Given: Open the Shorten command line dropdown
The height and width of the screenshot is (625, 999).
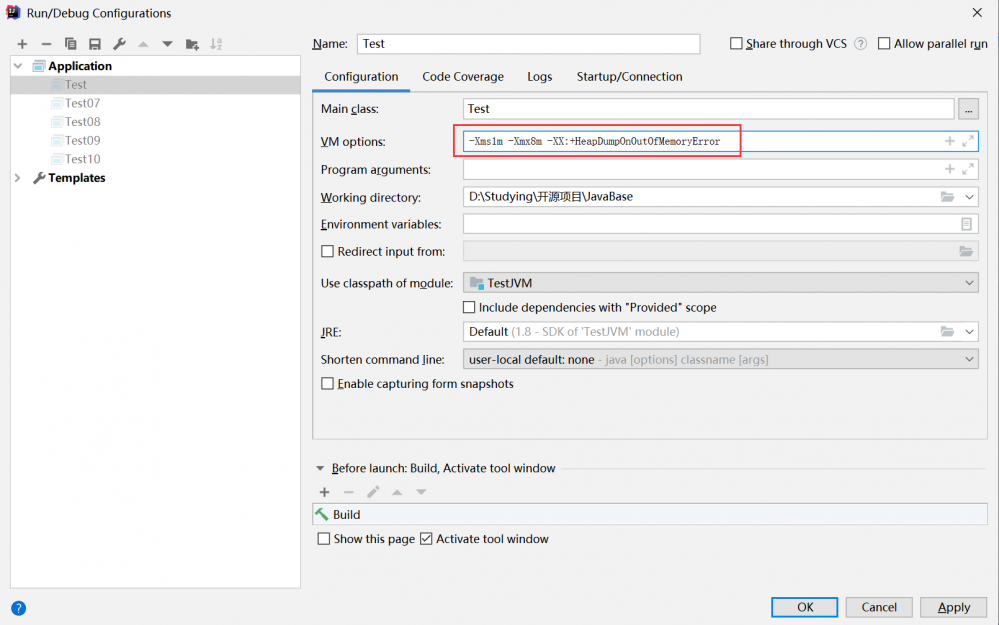Looking at the screenshot, I should [720, 359].
